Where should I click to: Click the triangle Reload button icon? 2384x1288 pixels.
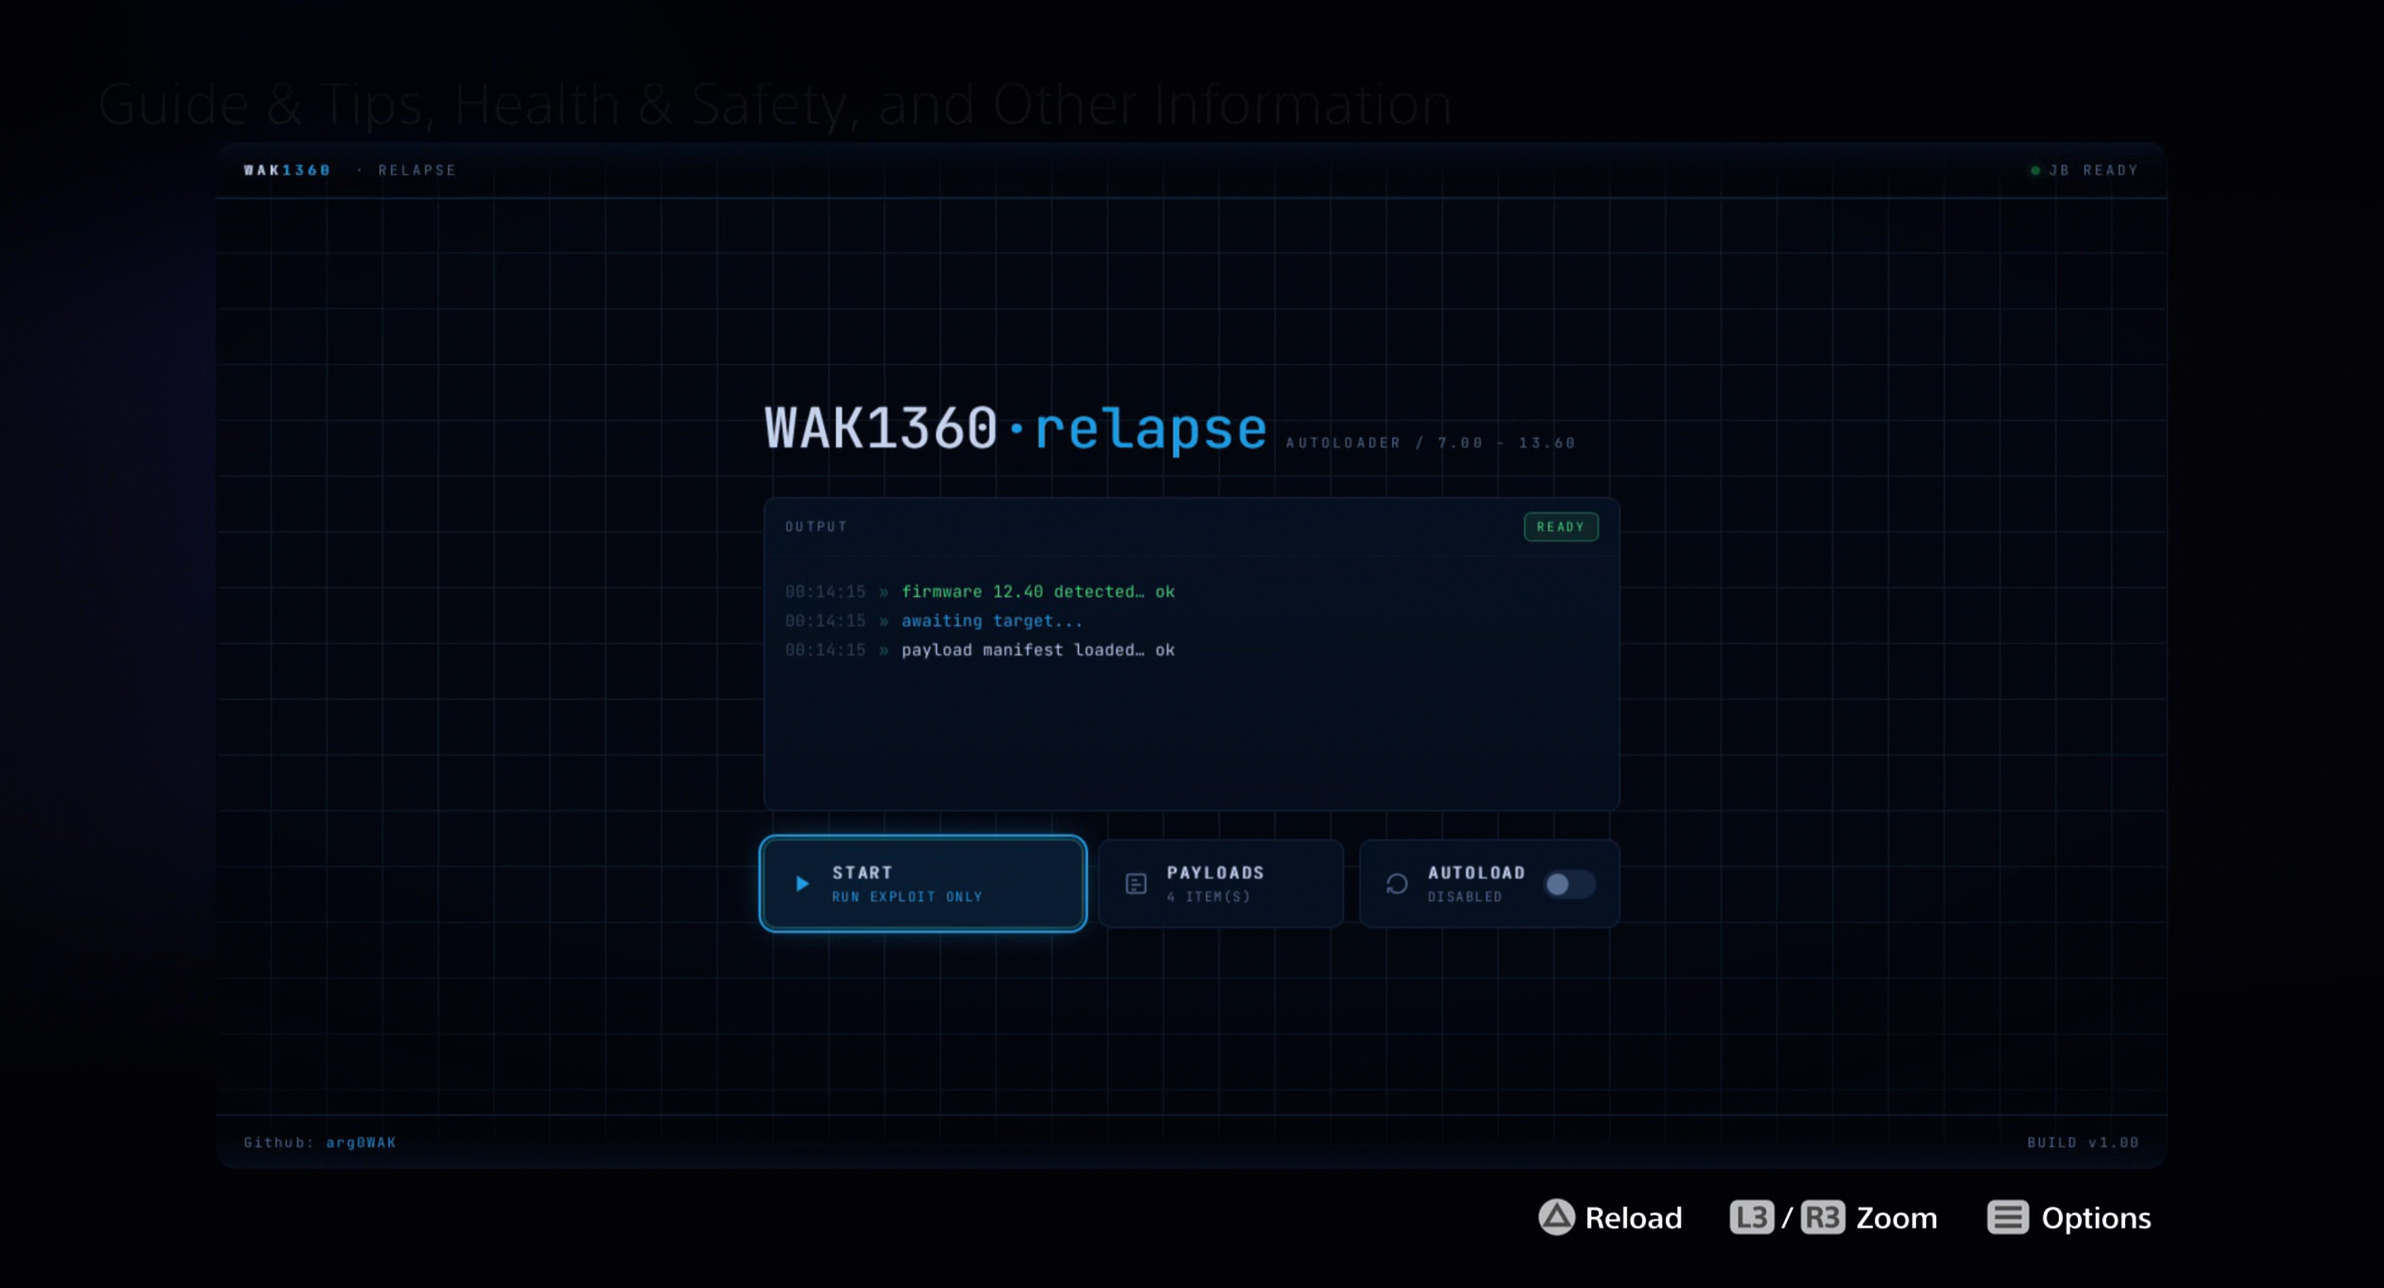[1556, 1217]
